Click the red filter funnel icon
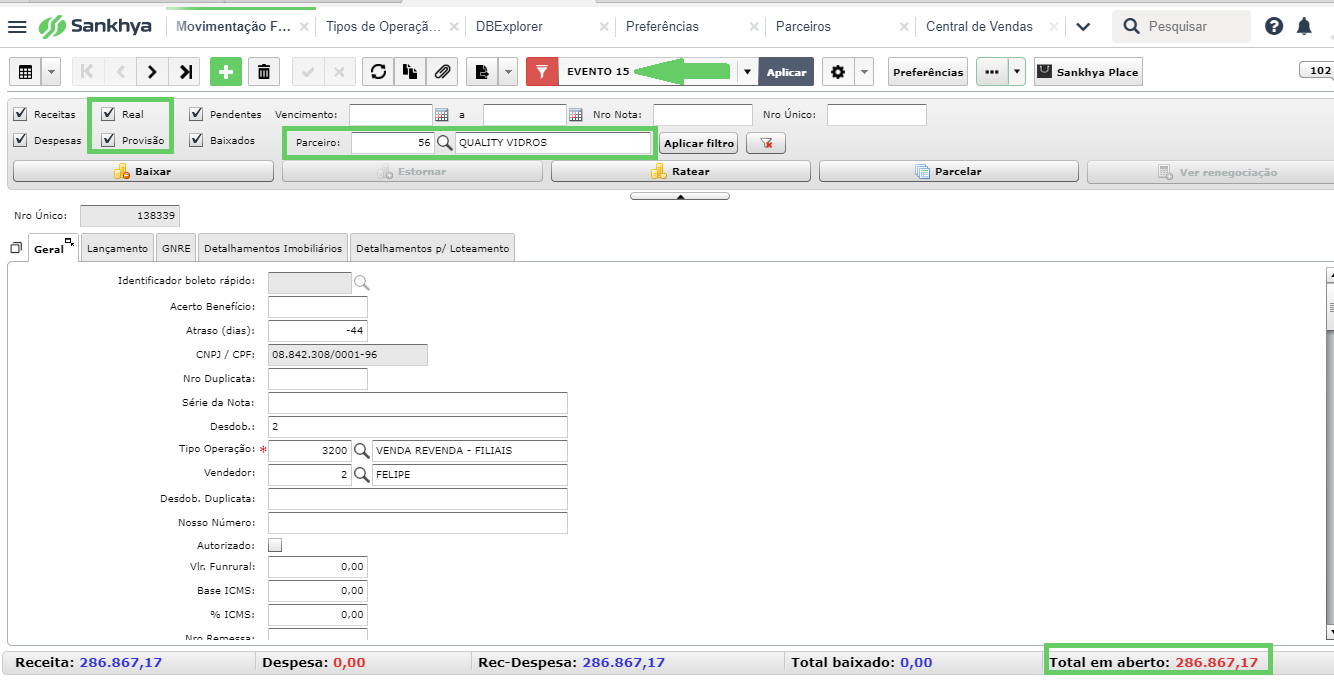The height and width of the screenshot is (680, 1334). tap(542, 72)
